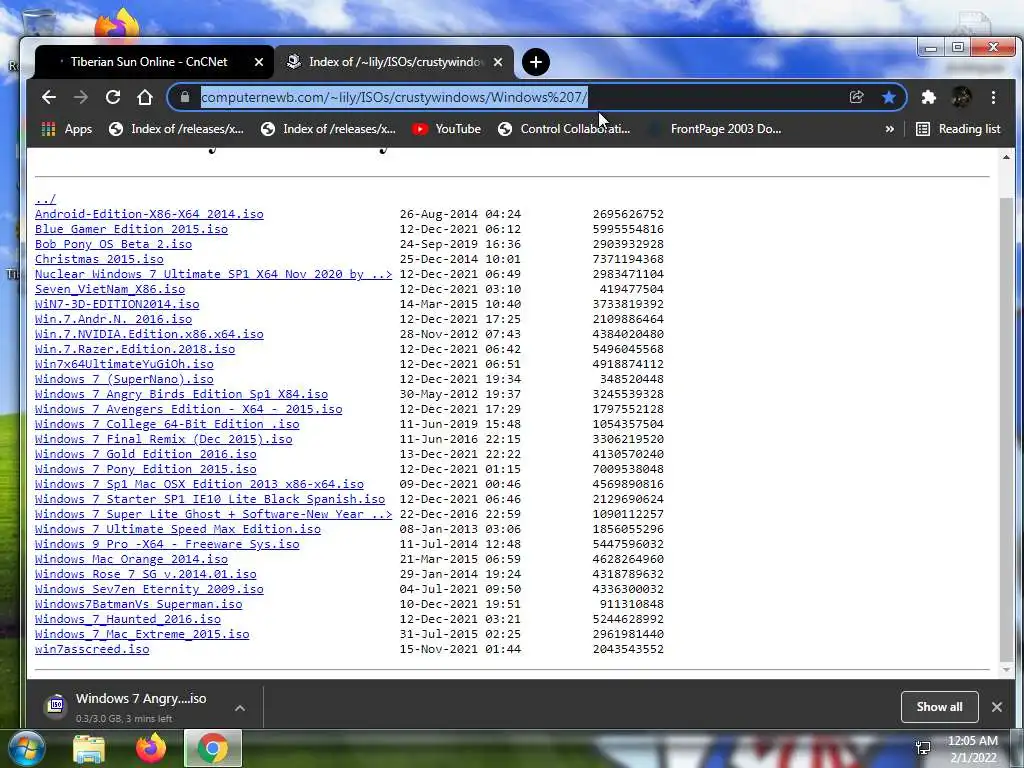1024x768 pixels.
Task: Open Windows 7 Gold Edition 2016 link
Action: click(146, 455)
